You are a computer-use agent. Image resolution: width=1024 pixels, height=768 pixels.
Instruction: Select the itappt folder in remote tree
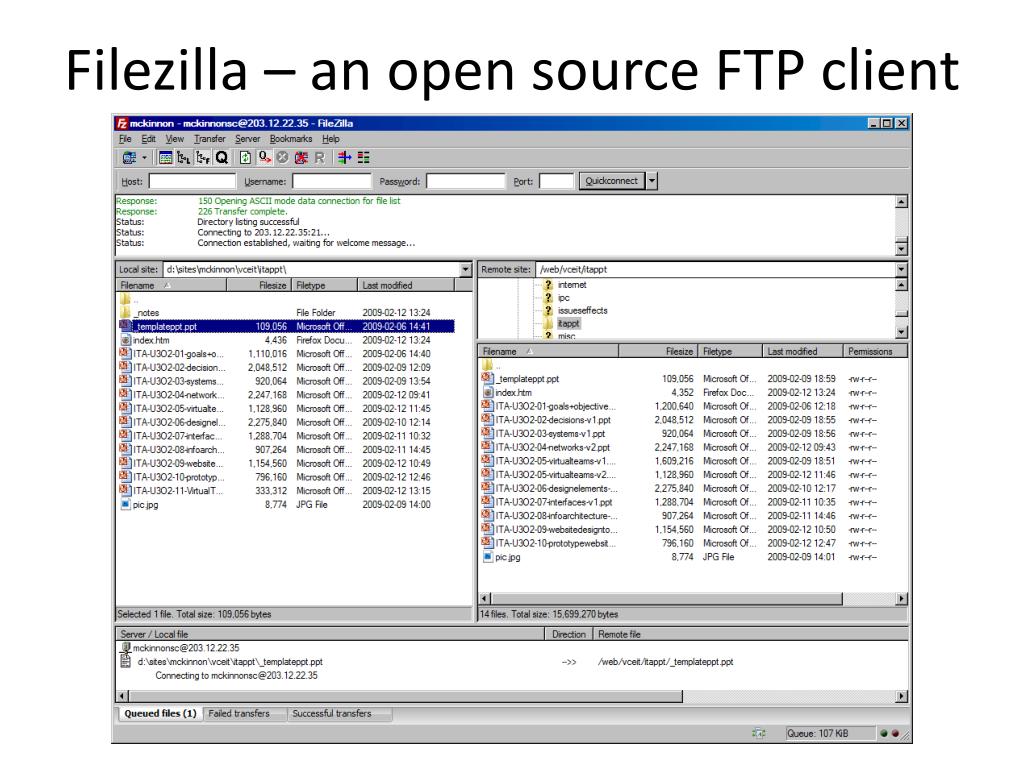[x=568, y=323]
